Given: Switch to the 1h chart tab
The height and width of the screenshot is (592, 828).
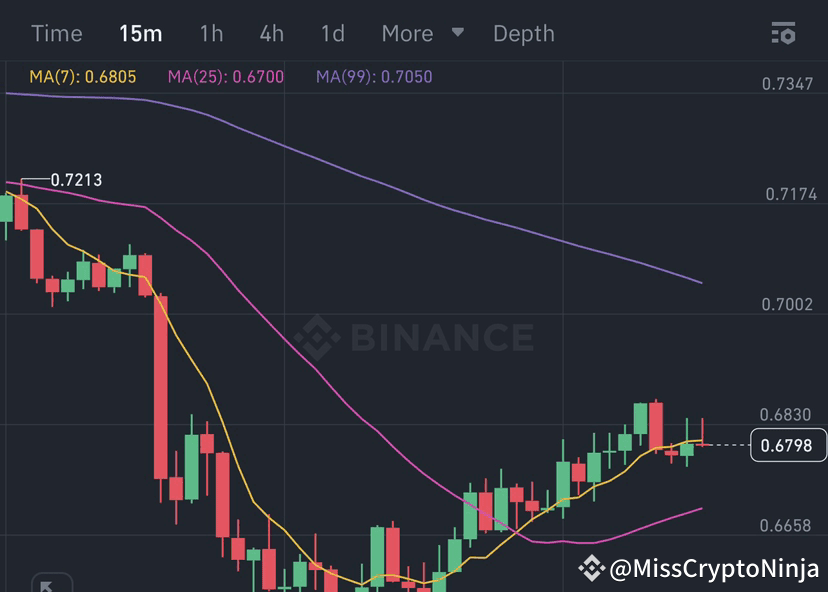Looking at the screenshot, I should 210,33.
